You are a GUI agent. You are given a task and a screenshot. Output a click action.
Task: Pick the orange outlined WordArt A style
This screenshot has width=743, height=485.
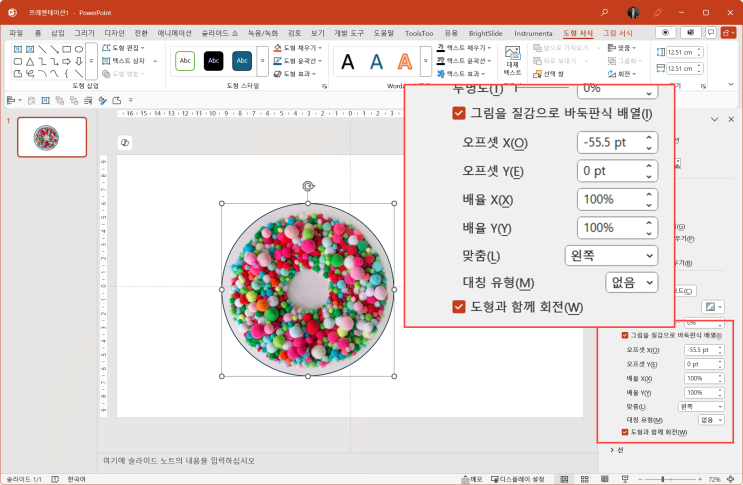click(x=405, y=62)
